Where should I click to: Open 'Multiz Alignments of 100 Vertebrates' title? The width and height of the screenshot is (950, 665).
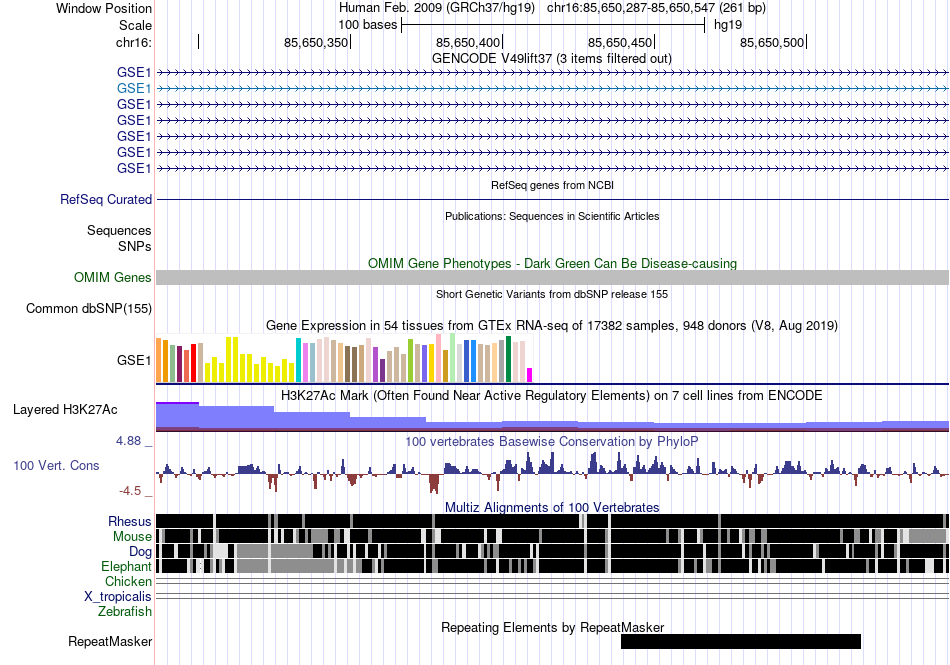click(x=552, y=508)
